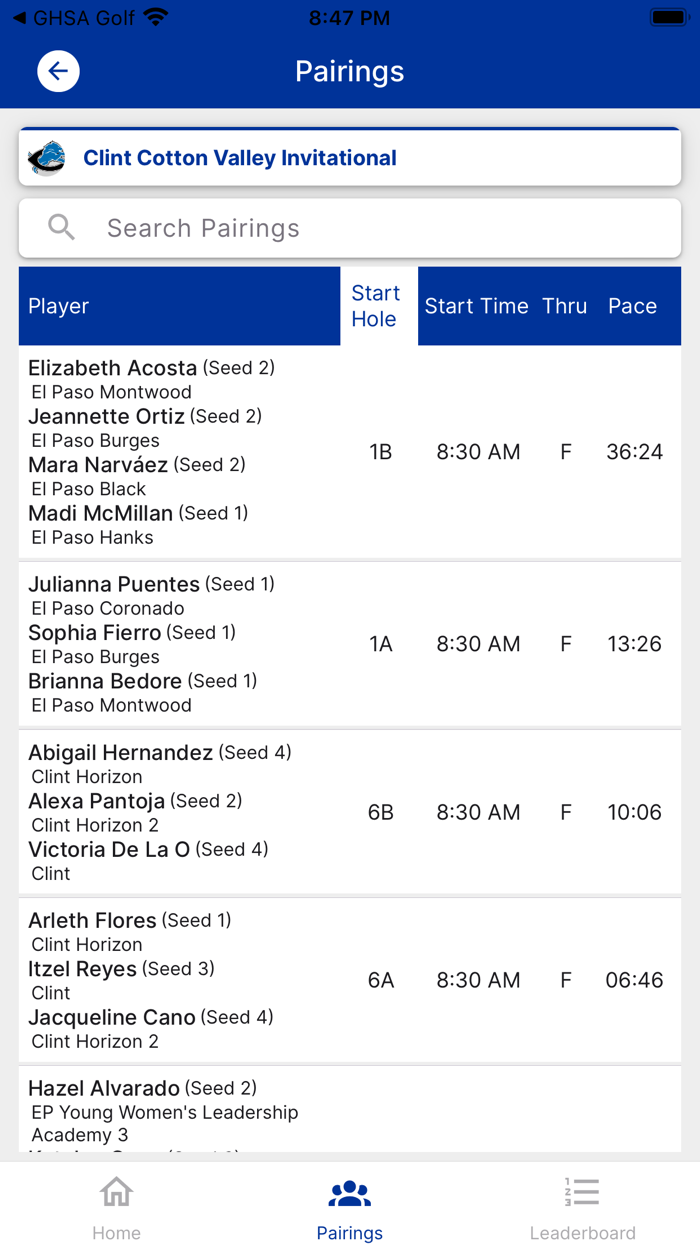Screen dimensions: 700x1244
Task: Open Julianna Puentes pairing row
Action: point(350,644)
